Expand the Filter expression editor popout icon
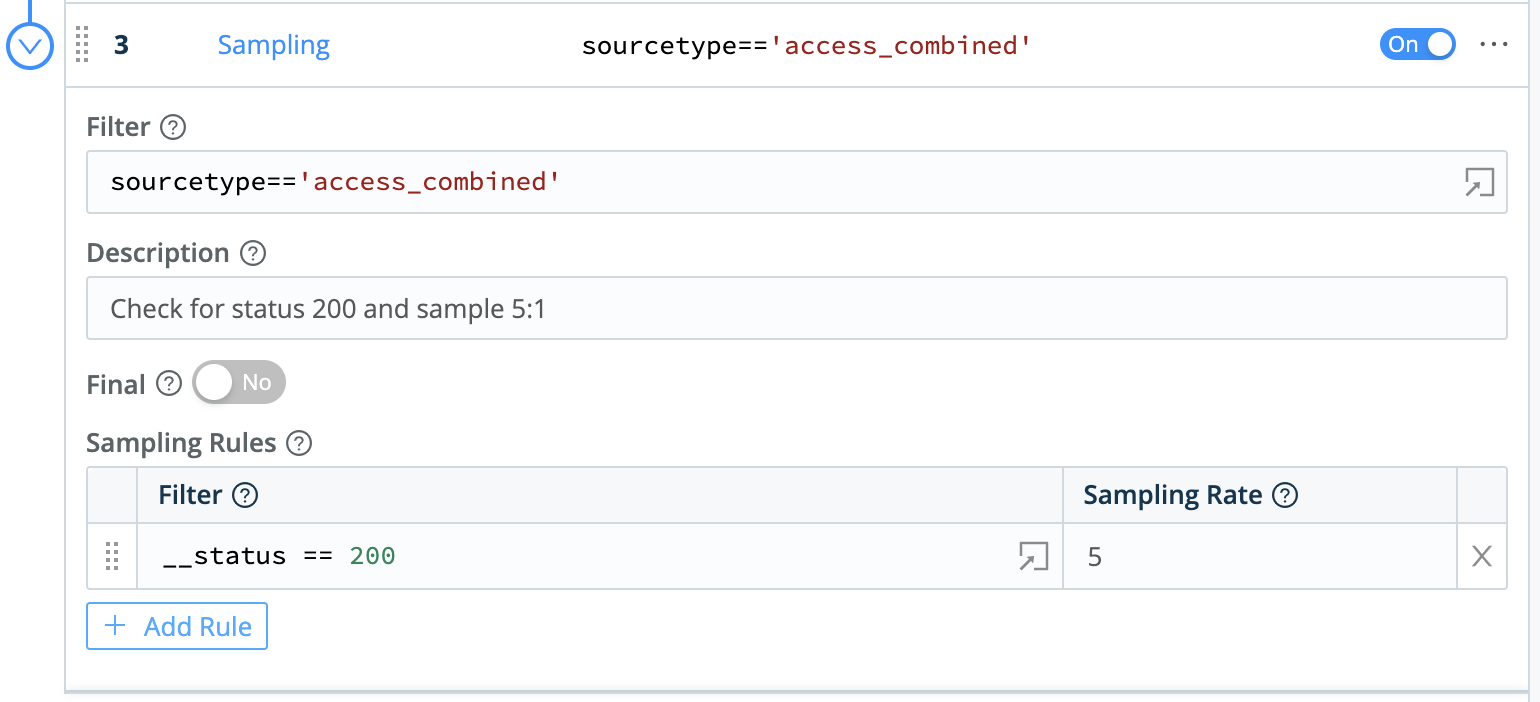 (1480, 182)
